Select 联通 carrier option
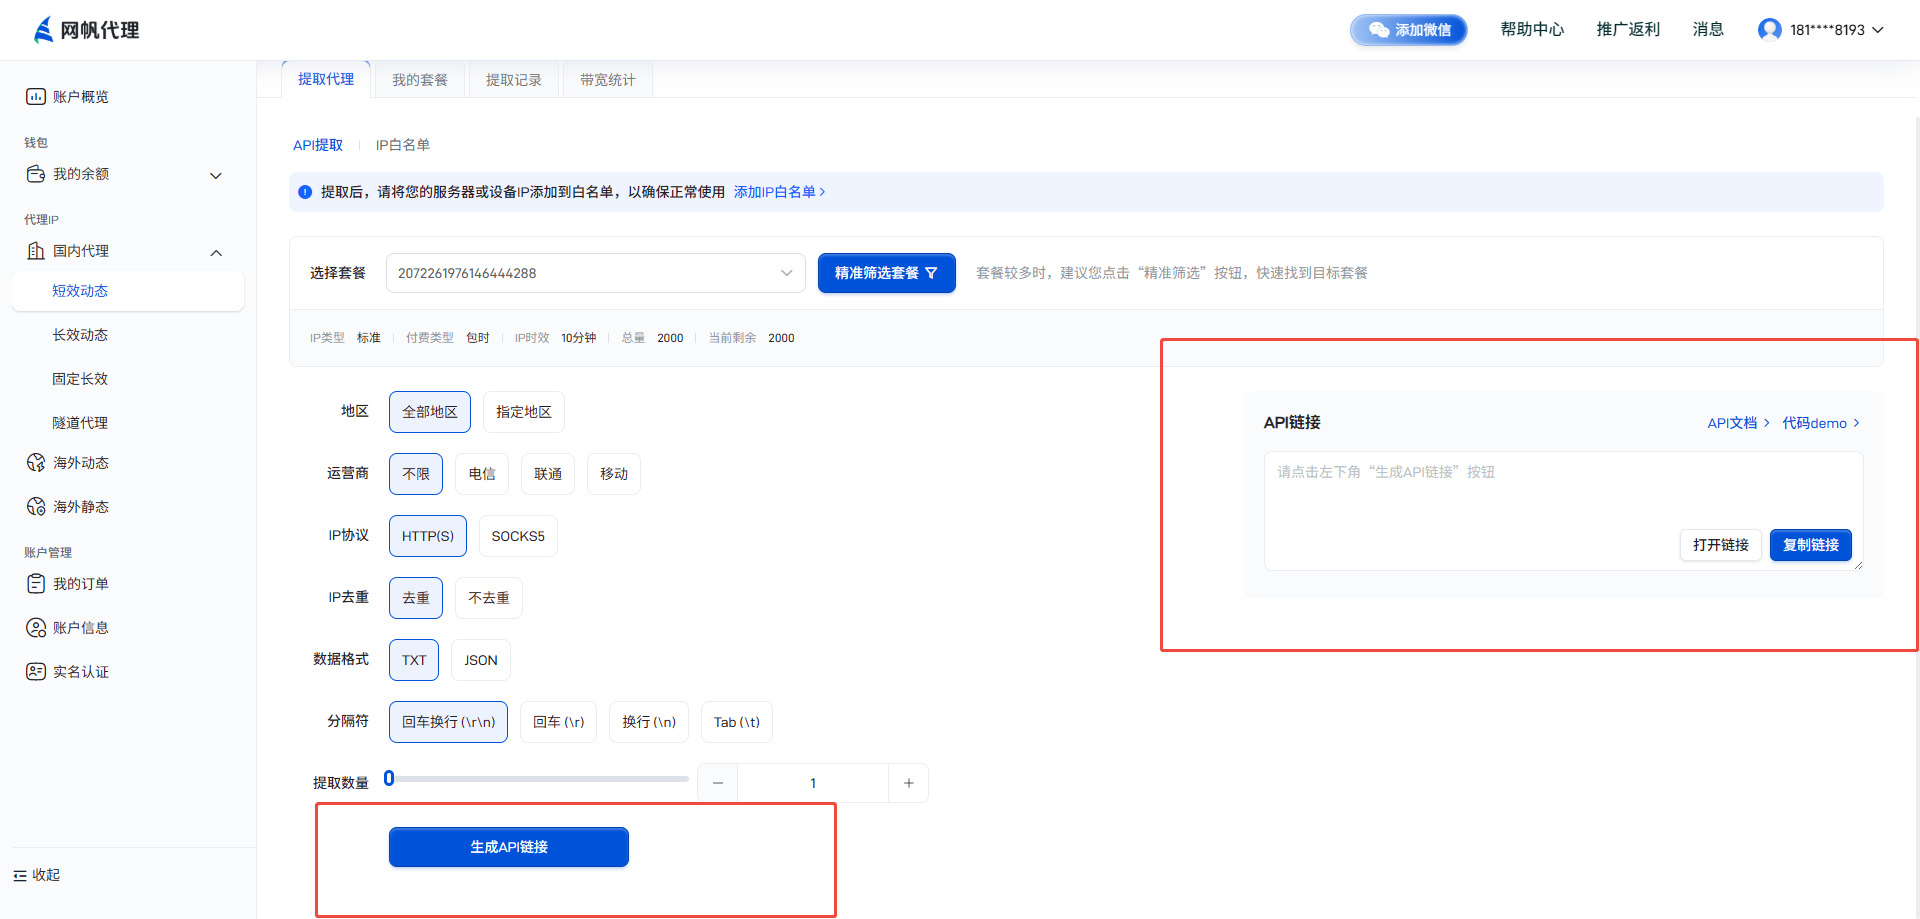 (548, 474)
